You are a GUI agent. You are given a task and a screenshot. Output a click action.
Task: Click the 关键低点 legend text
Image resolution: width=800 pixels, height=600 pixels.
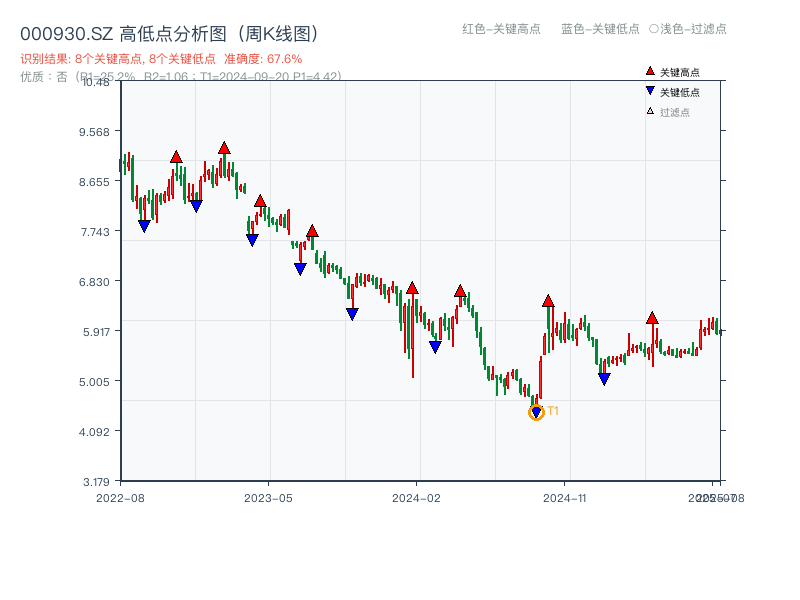pos(680,92)
